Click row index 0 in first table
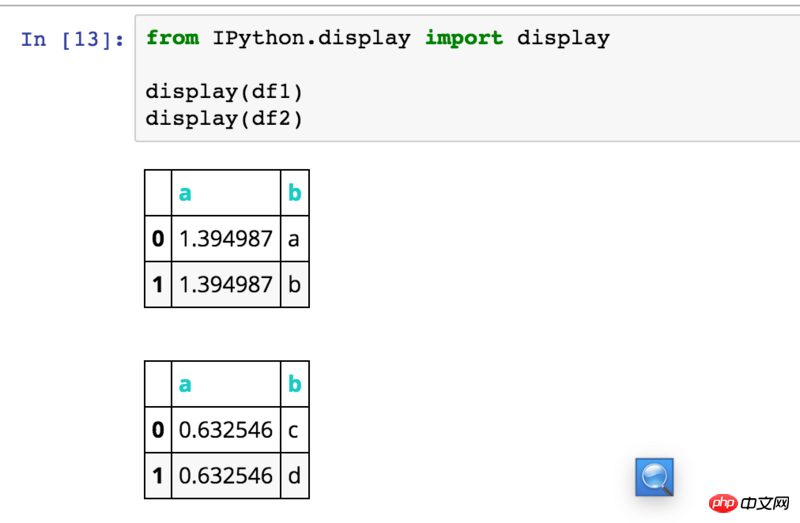 click(158, 239)
